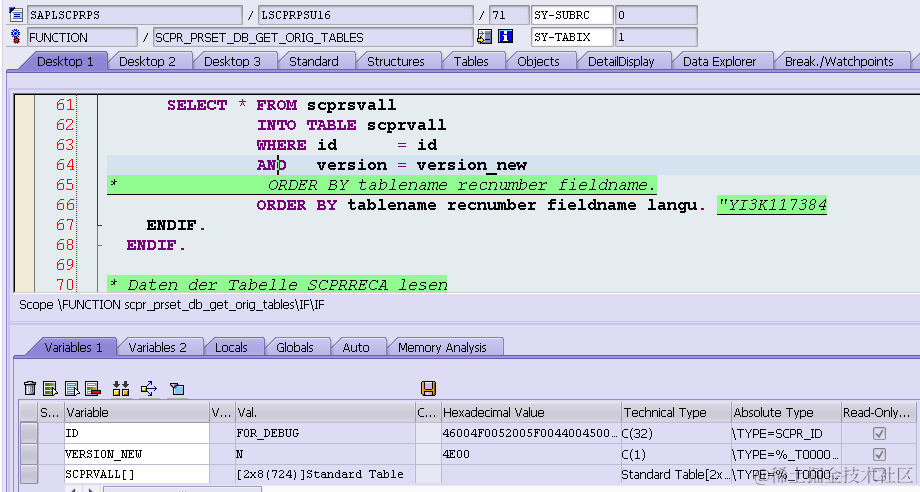This screenshot has height=492, width=920.
Task: Click the comment Daten der Tabelle SCPRRECA lesen
Action: [278, 284]
